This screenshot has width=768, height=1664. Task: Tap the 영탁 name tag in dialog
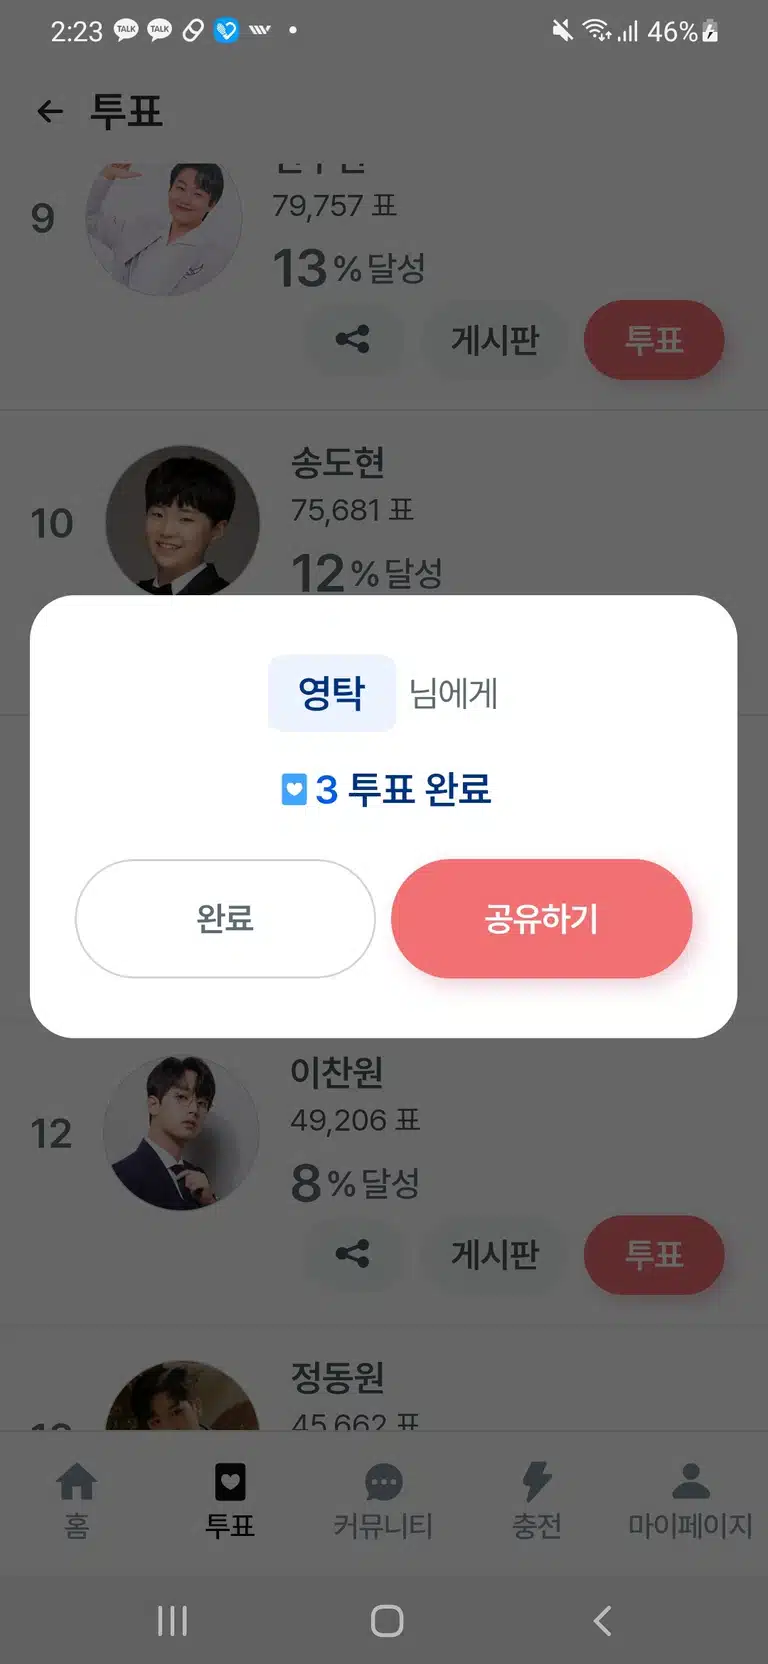[x=332, y=693]
